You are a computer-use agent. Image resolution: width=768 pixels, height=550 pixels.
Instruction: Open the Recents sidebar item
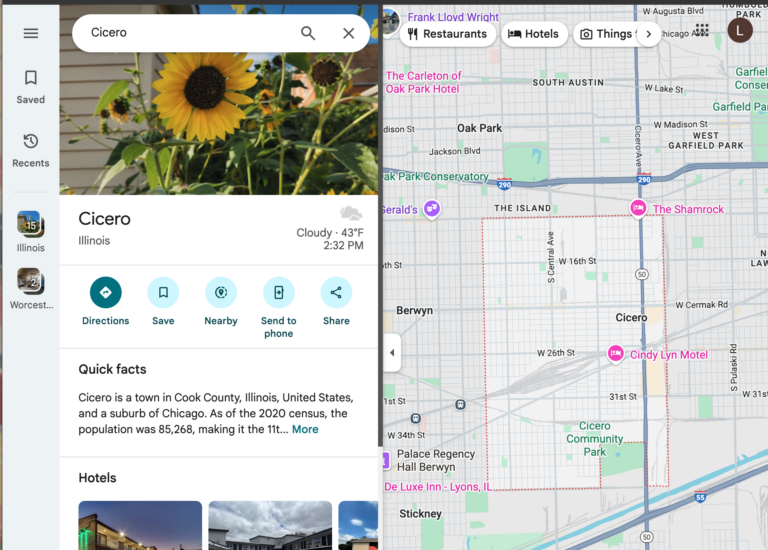[x=31, y=149]
